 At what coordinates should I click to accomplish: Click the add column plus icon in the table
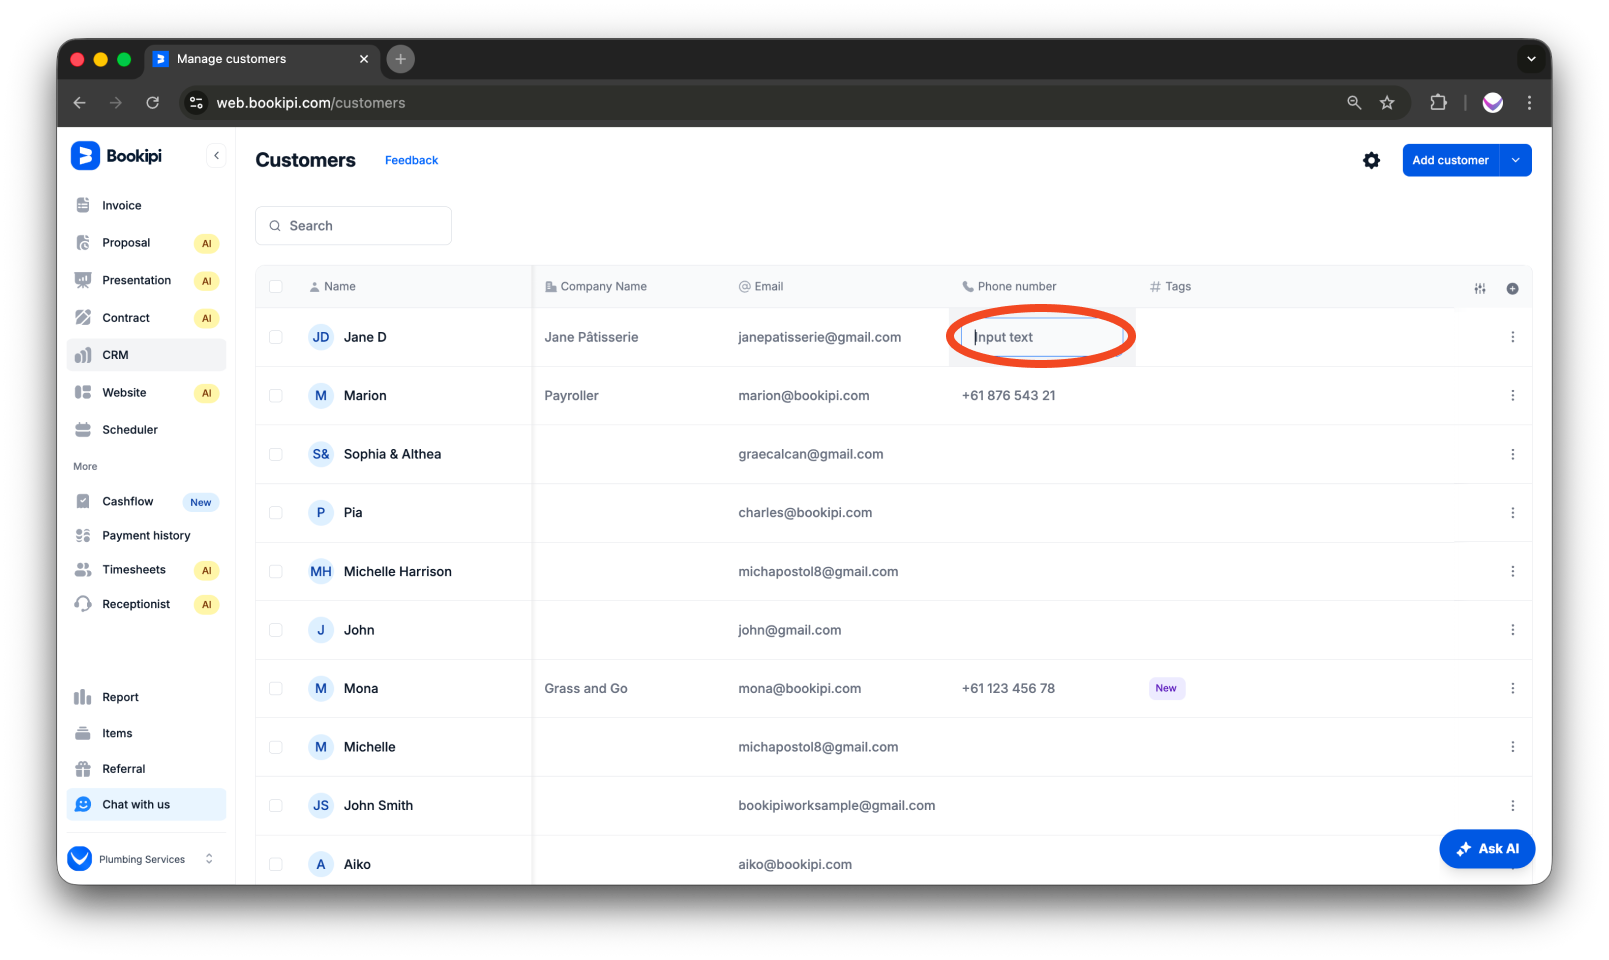pos(1513,288)
